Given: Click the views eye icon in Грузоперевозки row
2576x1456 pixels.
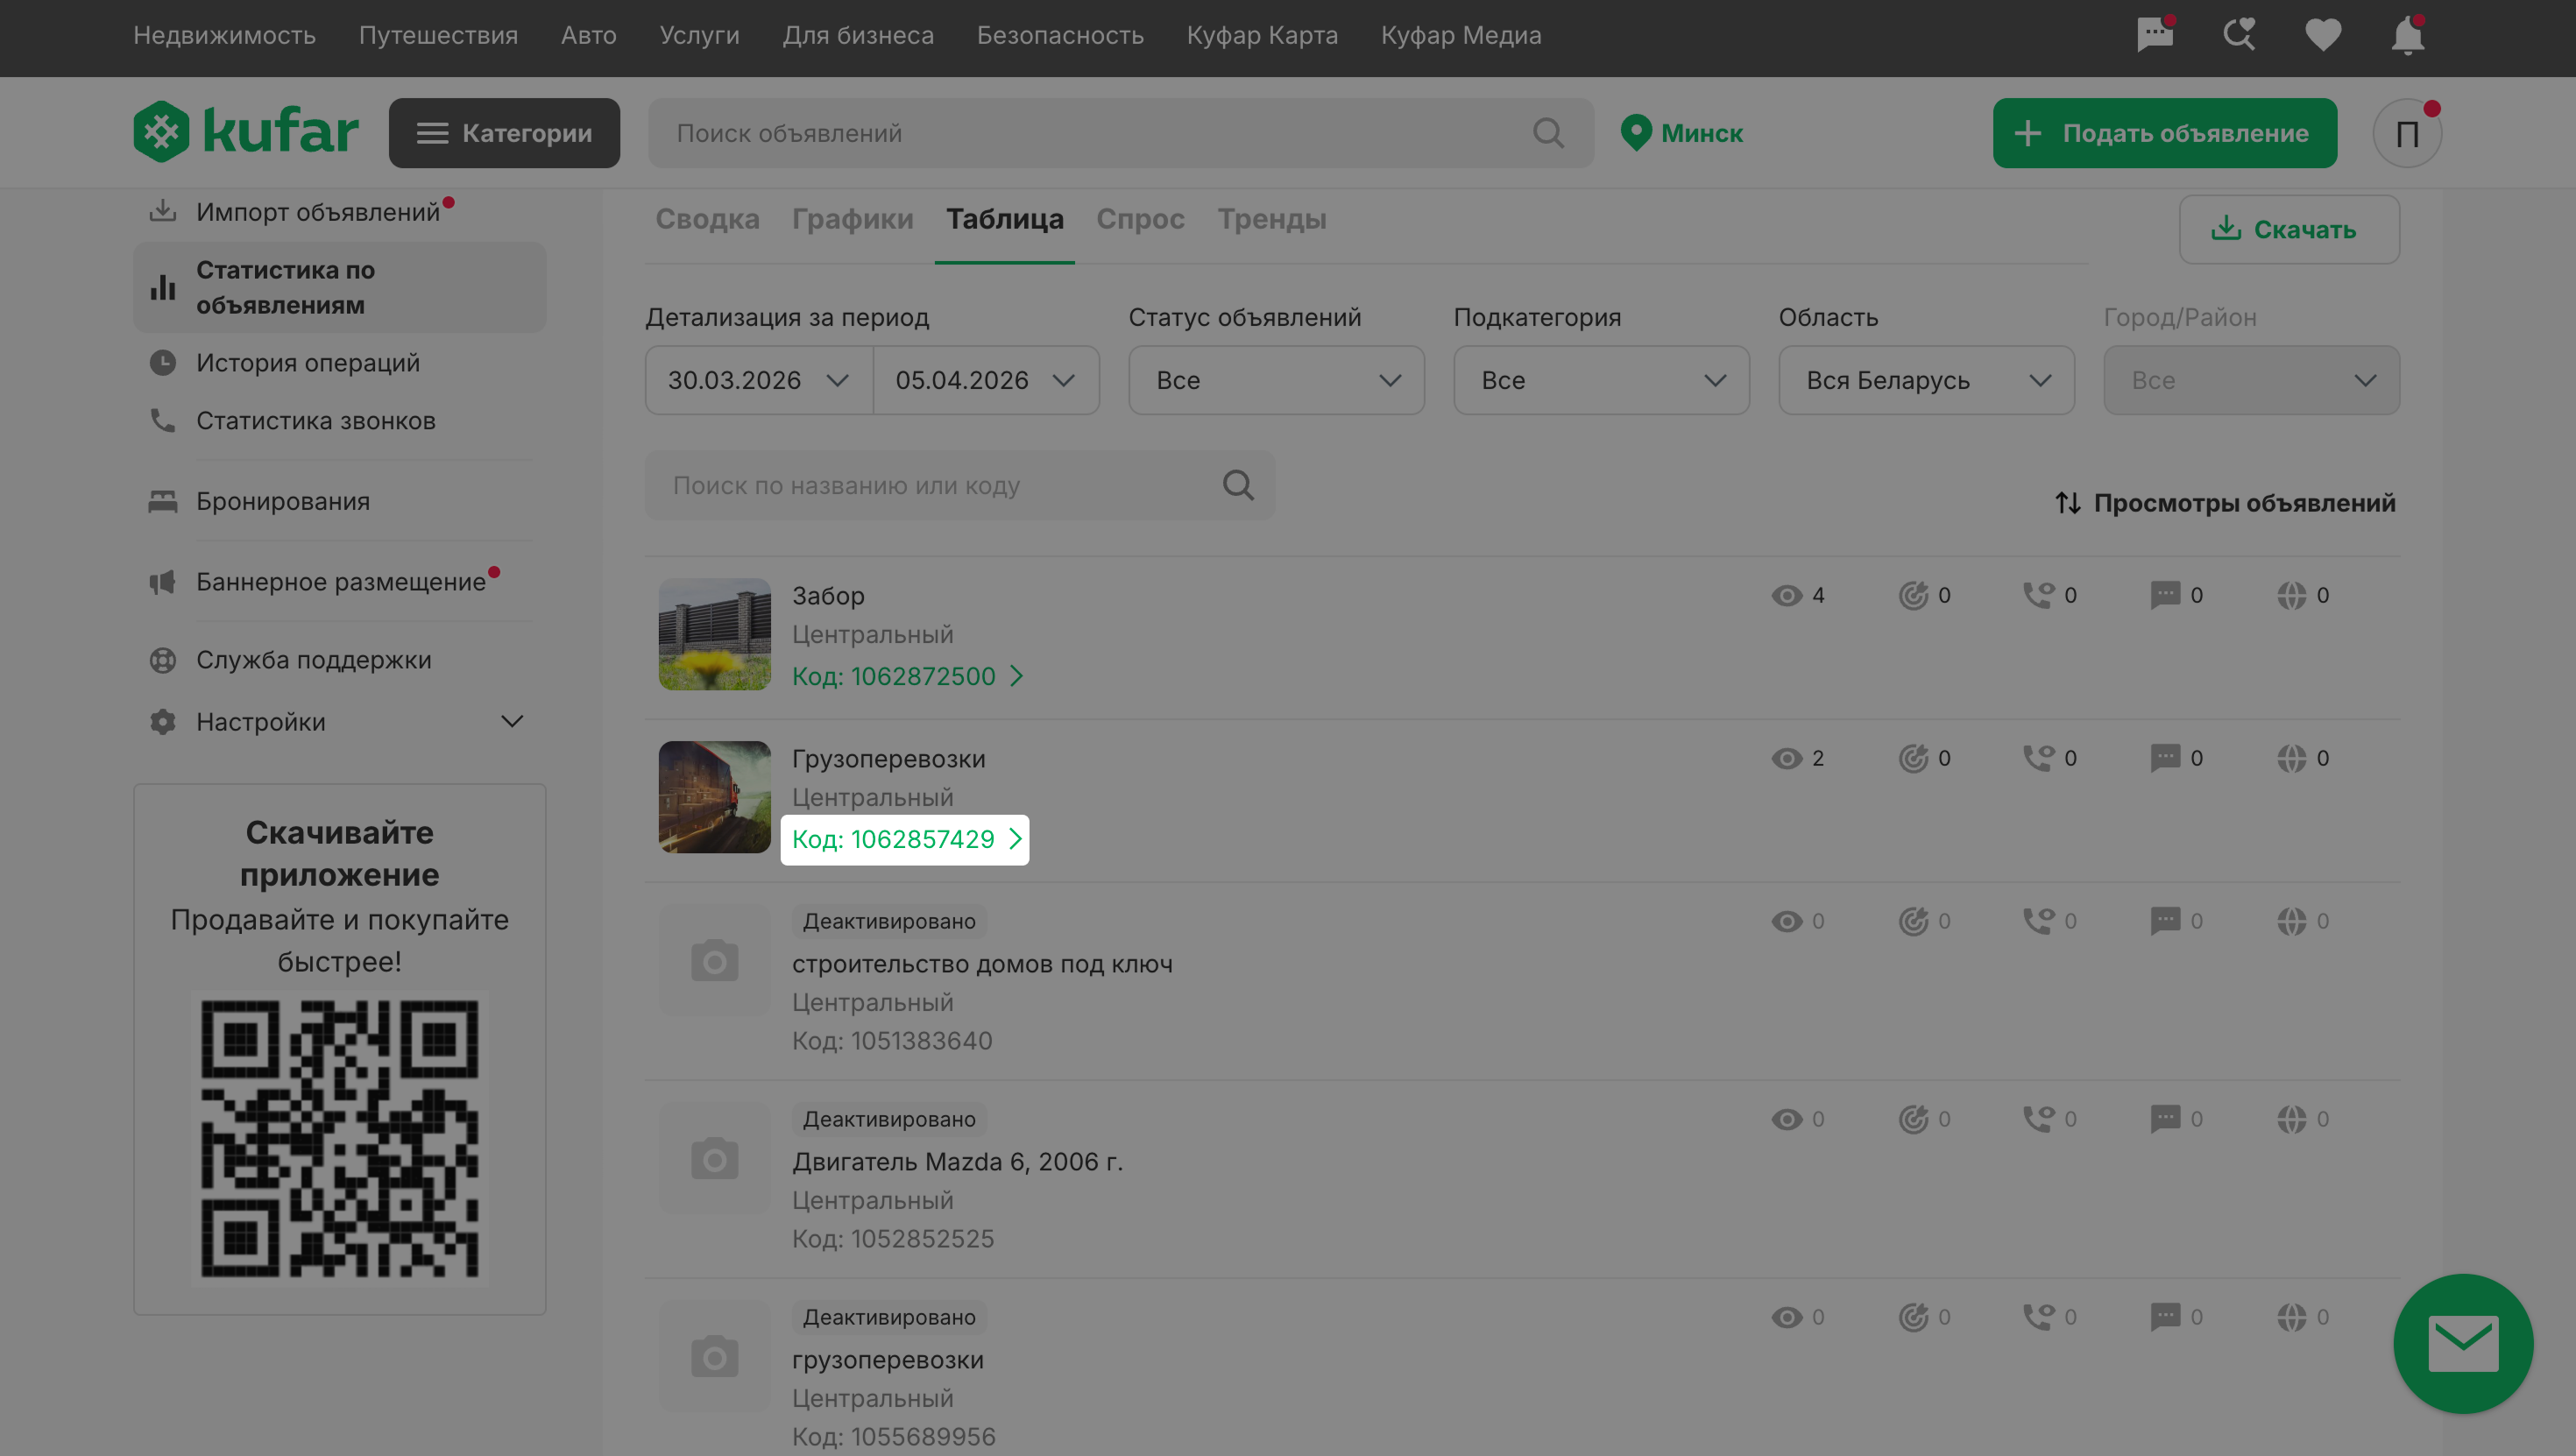Looking at the screenshot, I should click(x=1787, y=758).
